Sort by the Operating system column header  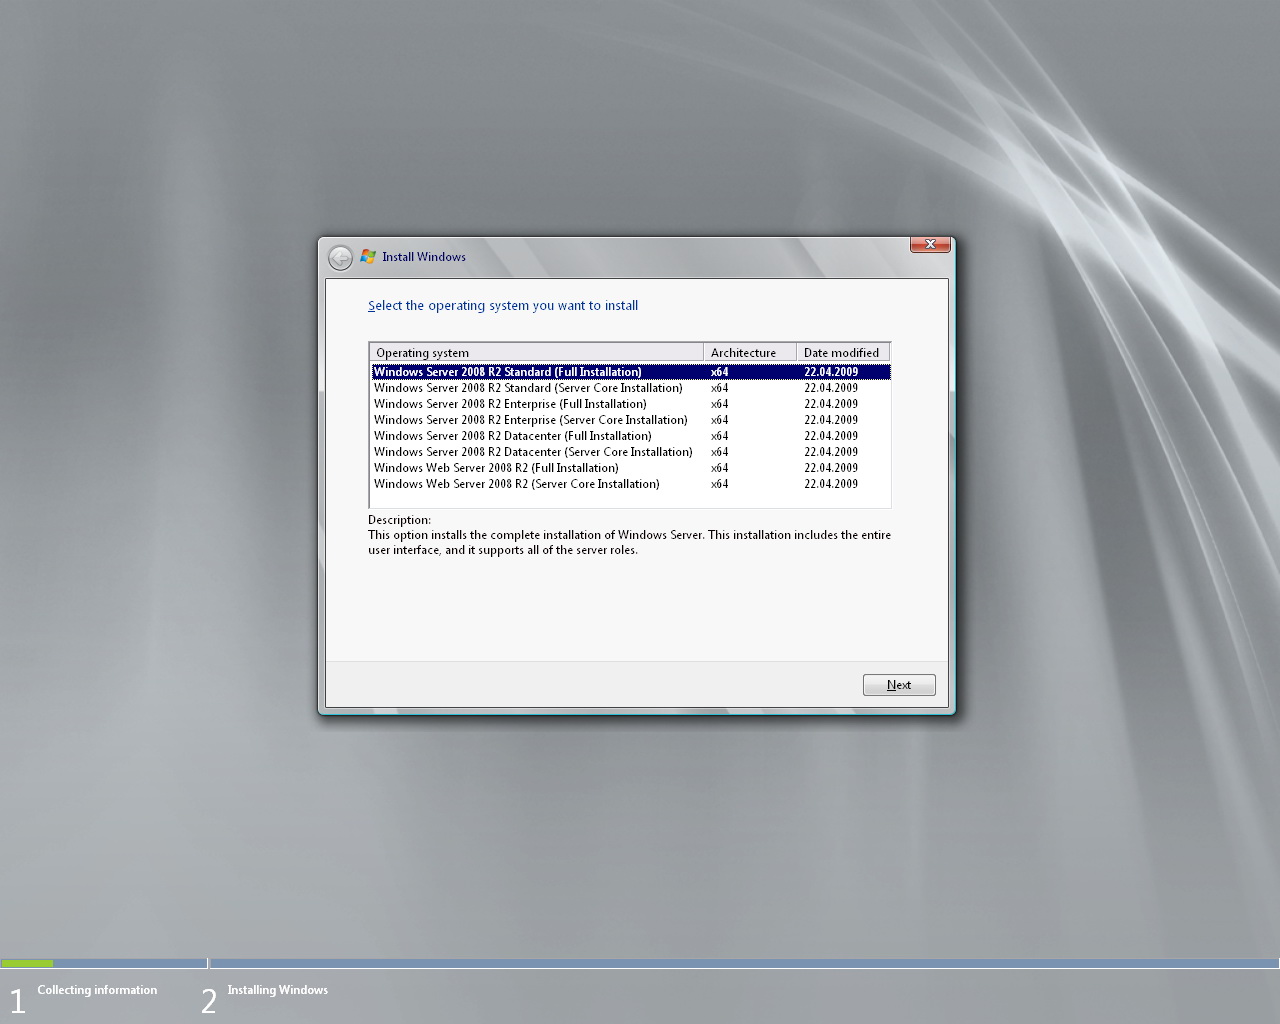(x=536, y=352)
